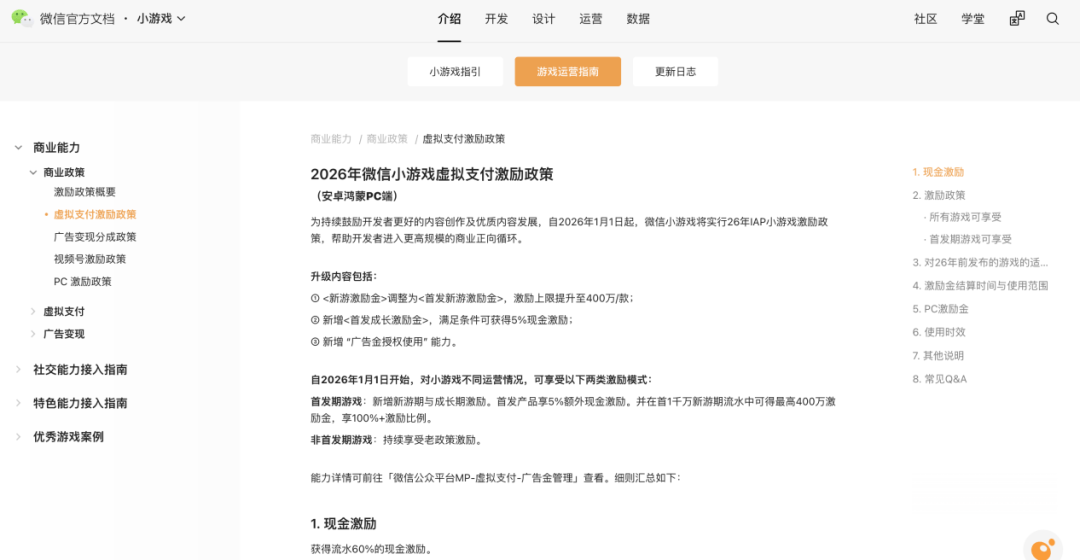Open 广告变现分成政策 in sidebar
Image resolution: width=1080 pixels, height=560 pixels.
[95, 237]
